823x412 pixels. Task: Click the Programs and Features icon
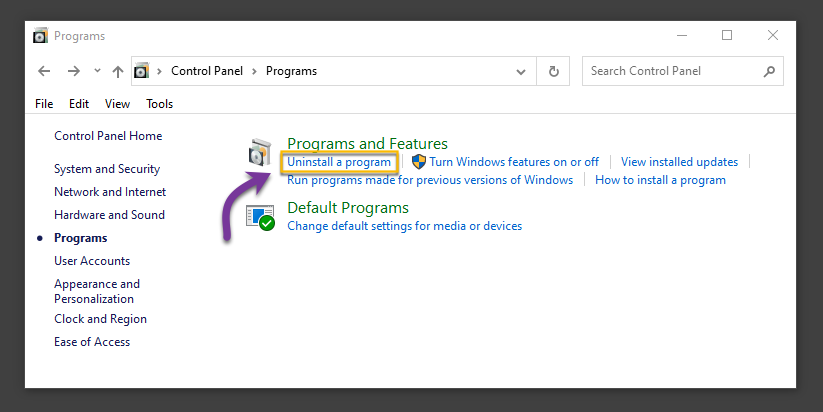coord(260,152)
